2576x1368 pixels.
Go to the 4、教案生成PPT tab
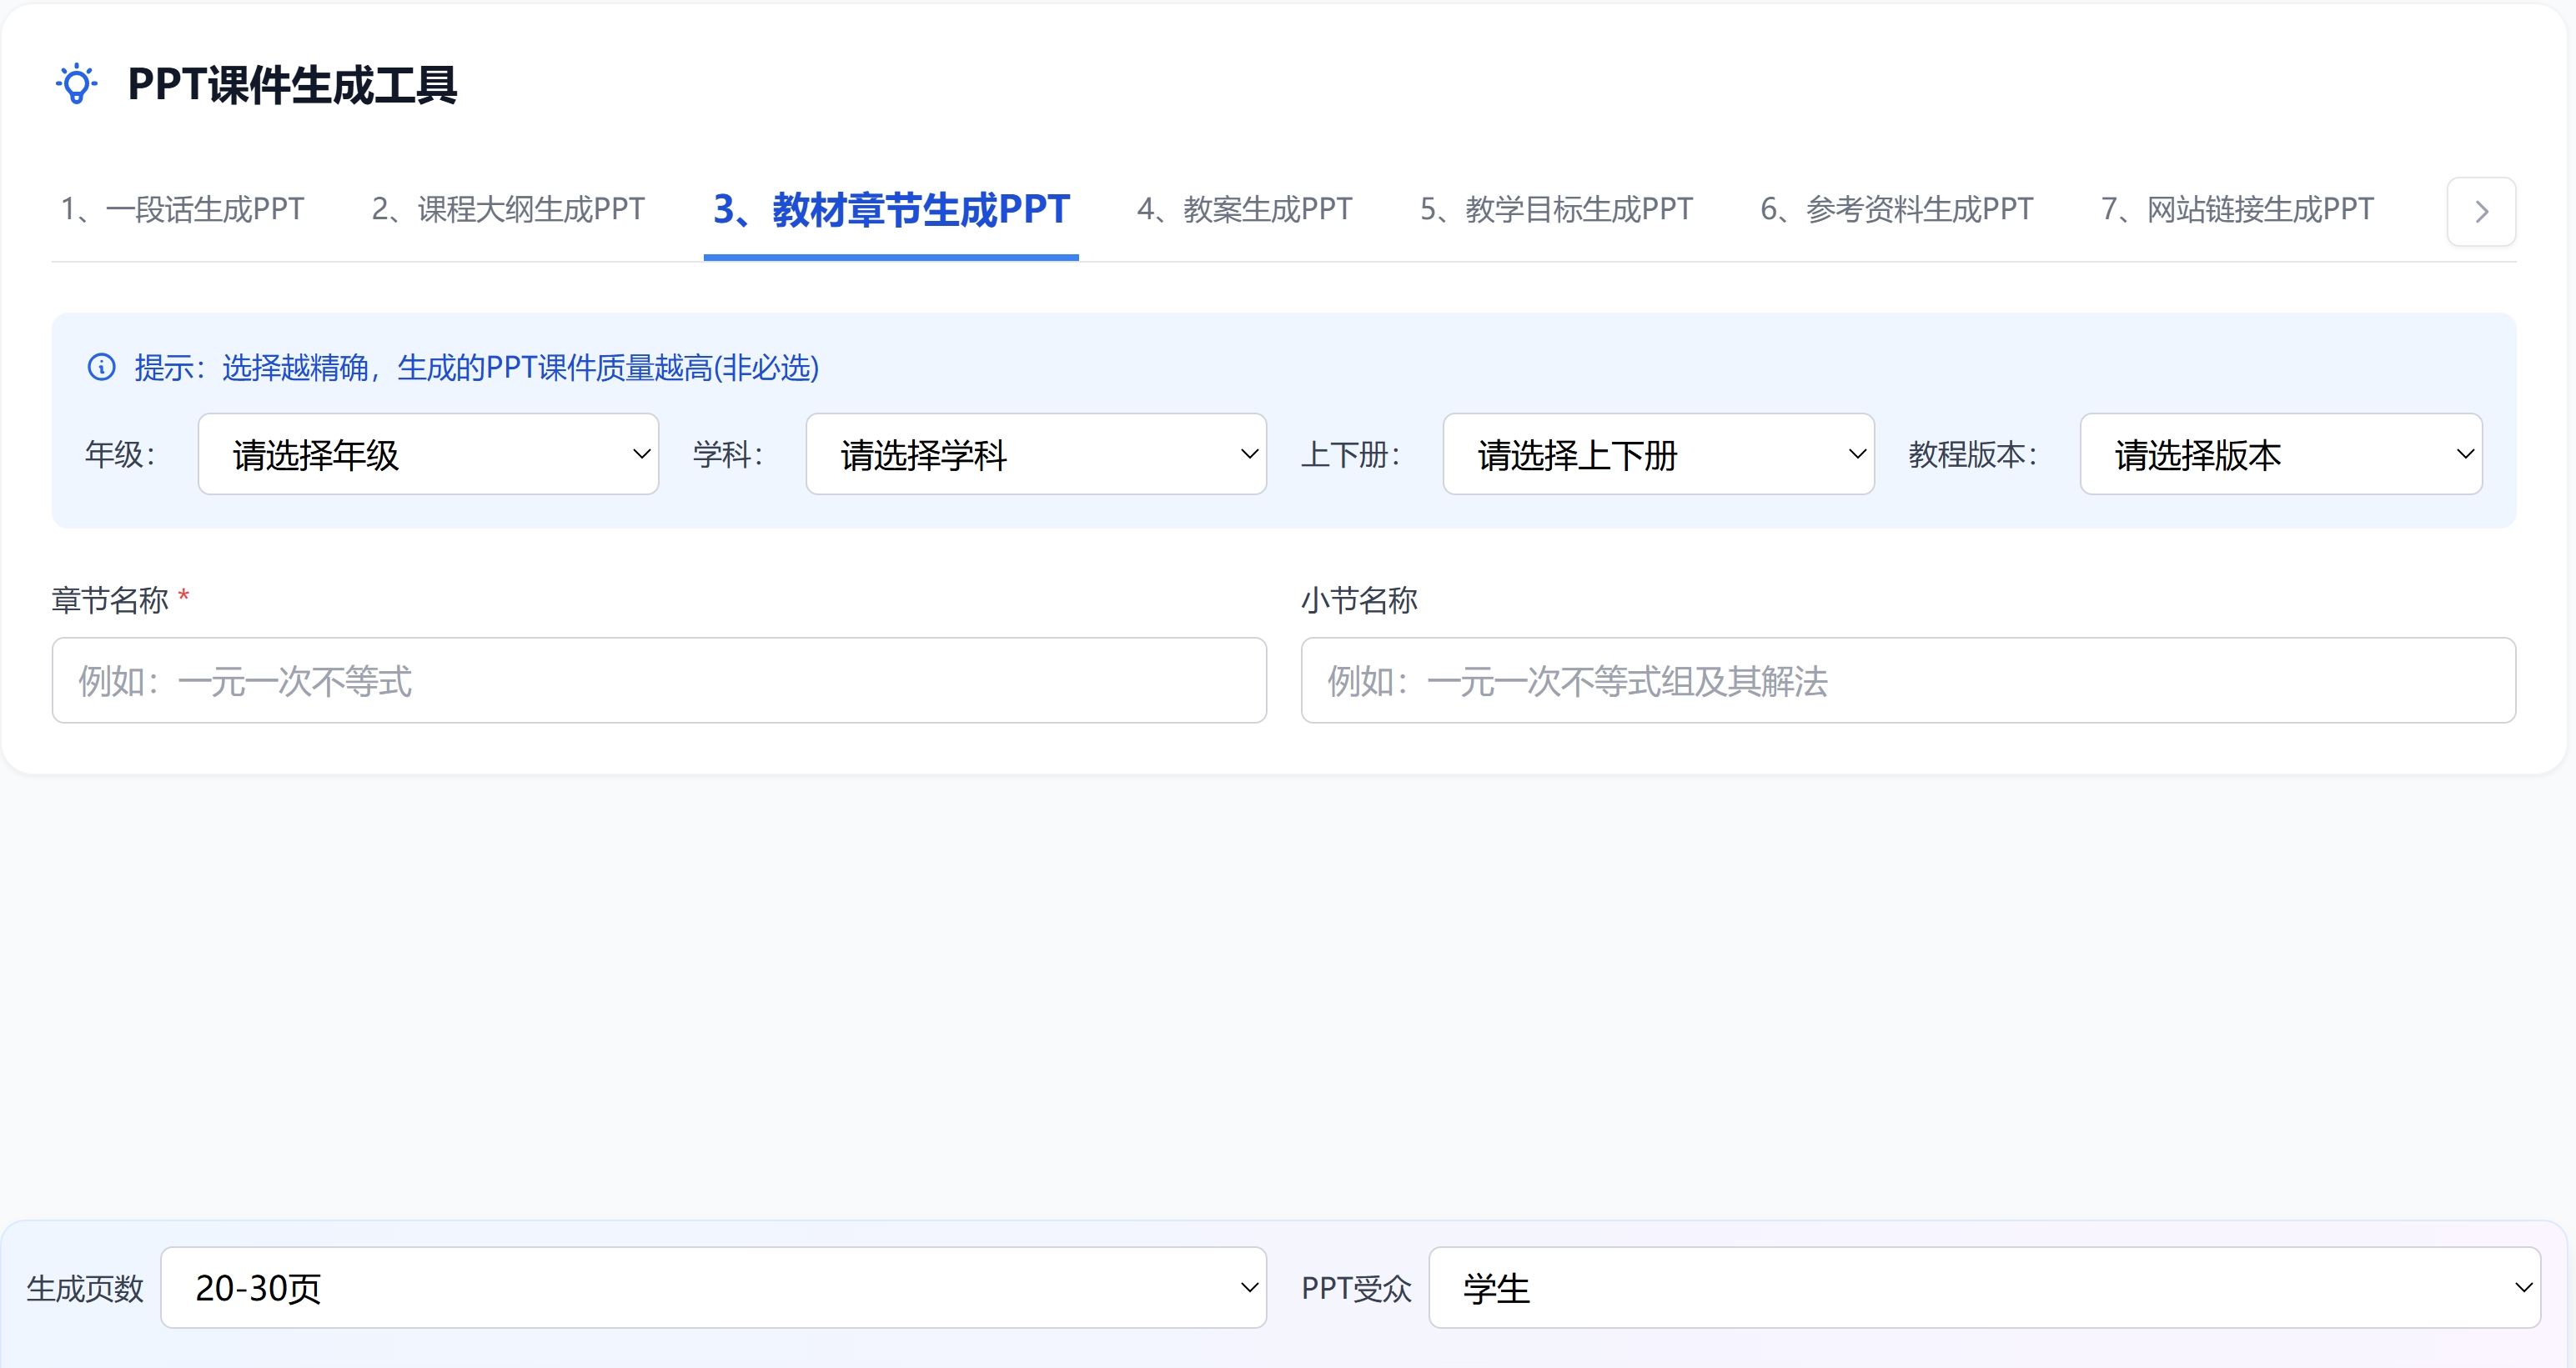[1245, 210]
